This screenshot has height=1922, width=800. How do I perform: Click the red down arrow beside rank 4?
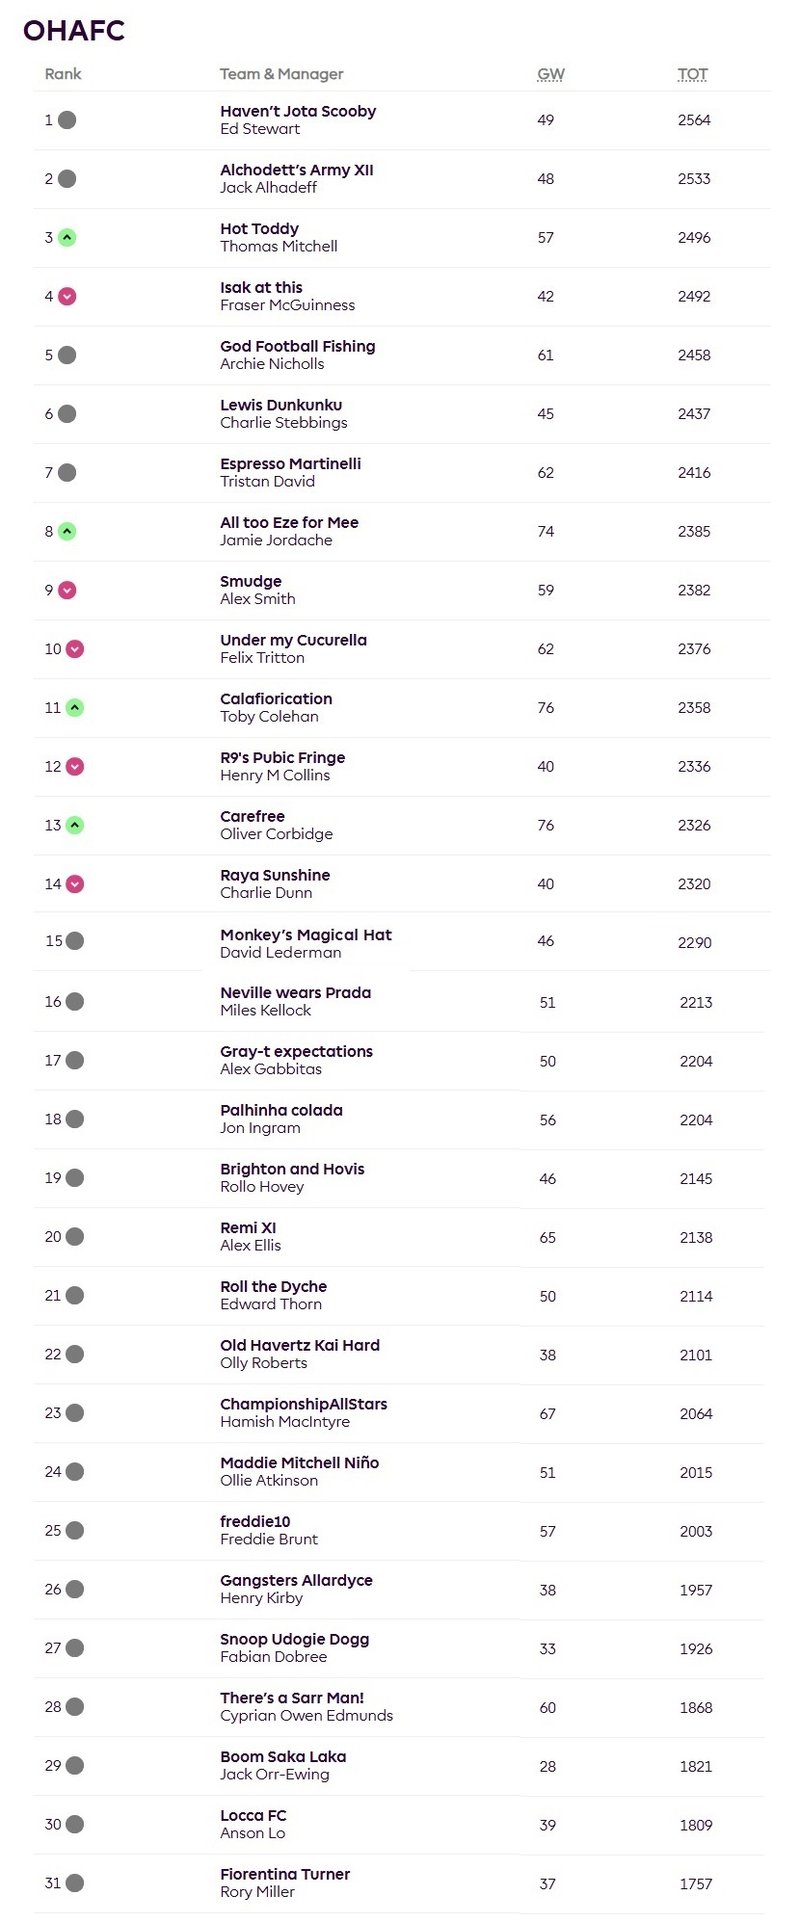[x=67, y=297]
